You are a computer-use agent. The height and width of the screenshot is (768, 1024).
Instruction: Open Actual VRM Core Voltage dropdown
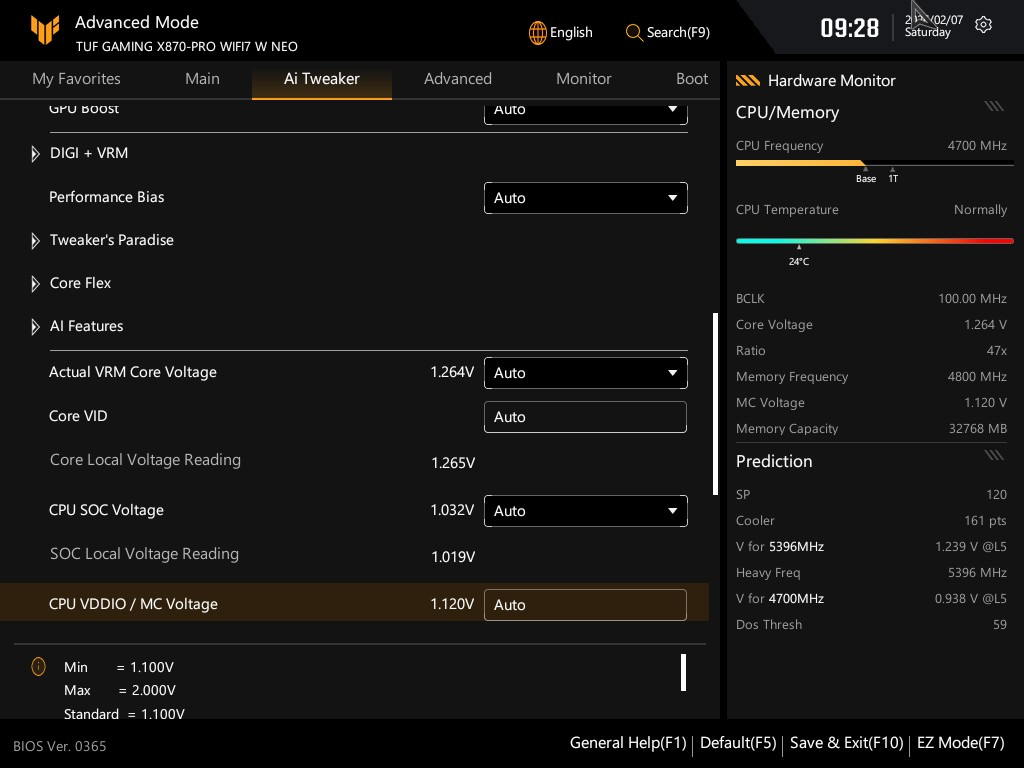click(x=585, y=373)
